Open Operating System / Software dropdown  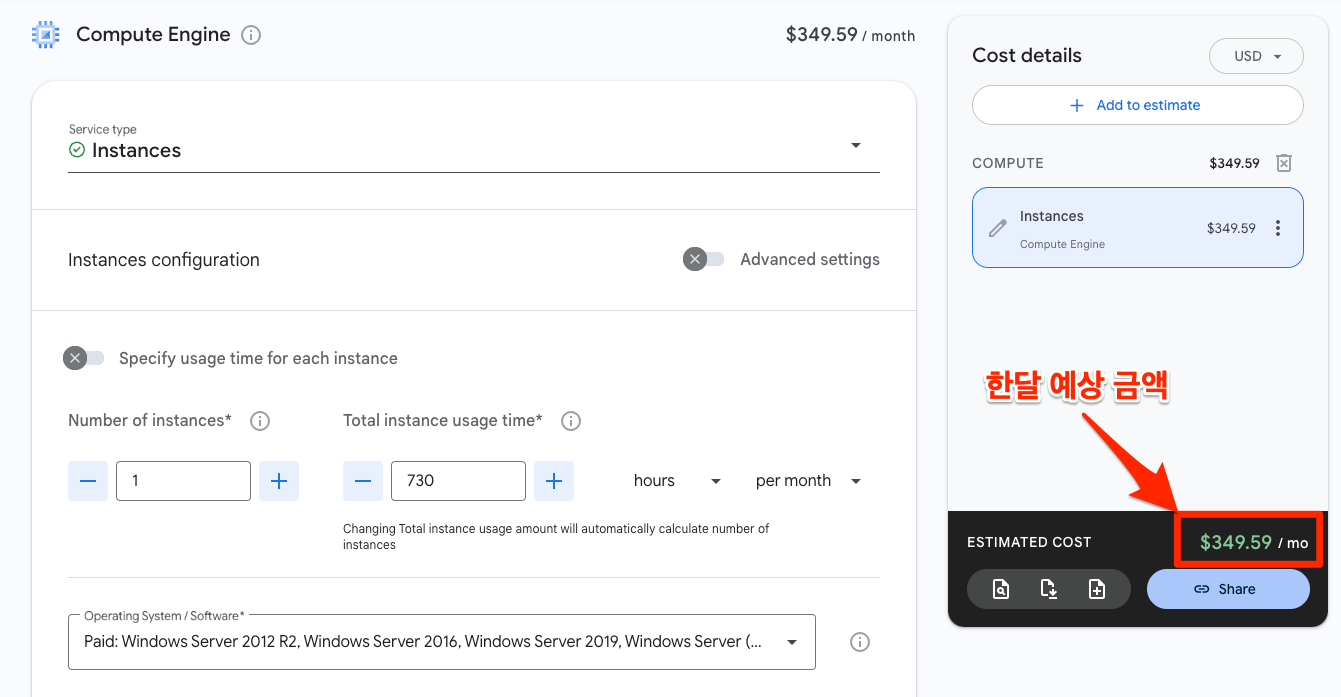[x=442, y=642]
